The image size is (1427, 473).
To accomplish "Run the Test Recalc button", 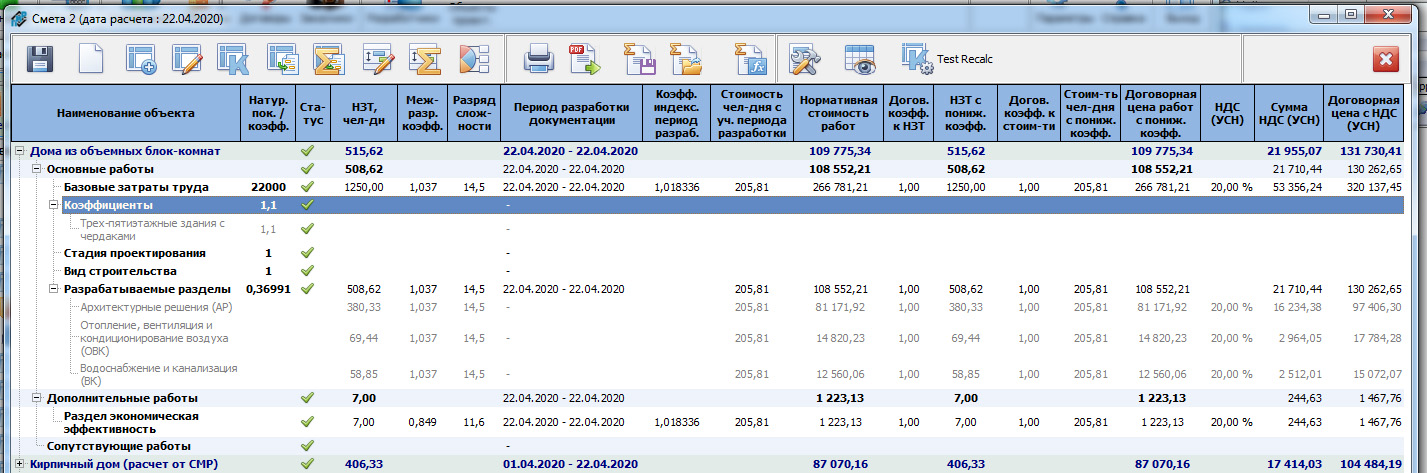I will (946, 59).
